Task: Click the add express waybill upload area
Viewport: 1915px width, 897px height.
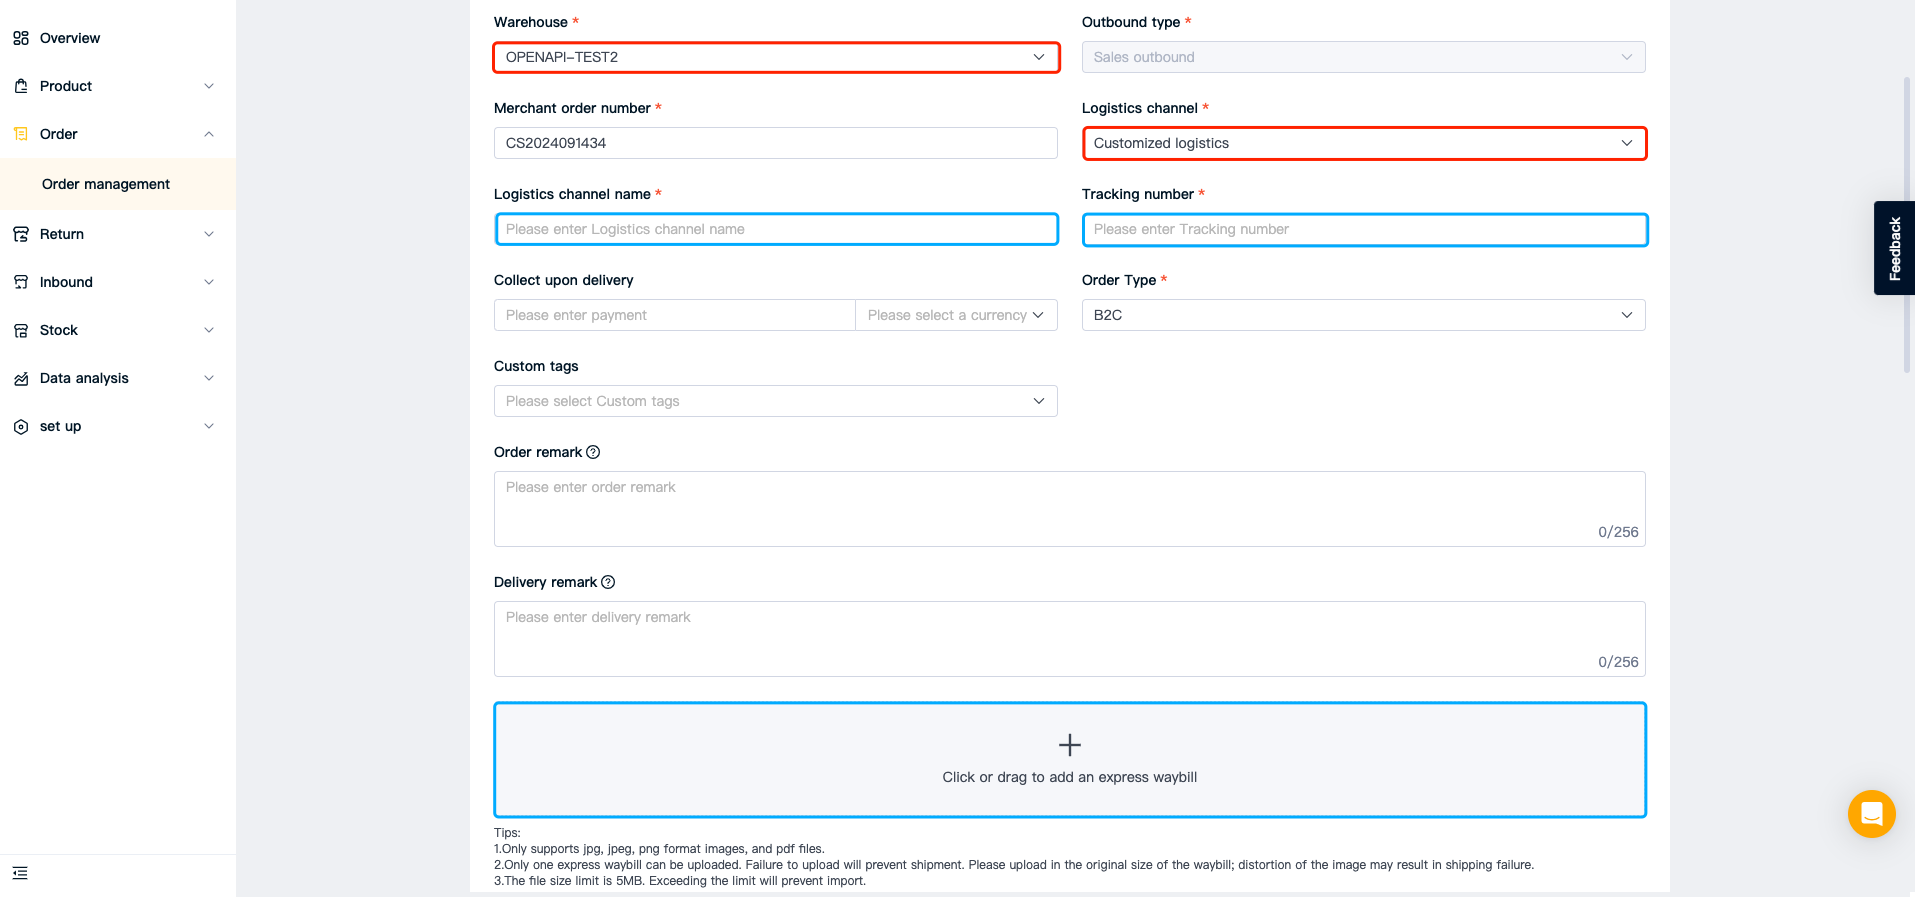Action: pyautogui.click(x=1070, y=760)
